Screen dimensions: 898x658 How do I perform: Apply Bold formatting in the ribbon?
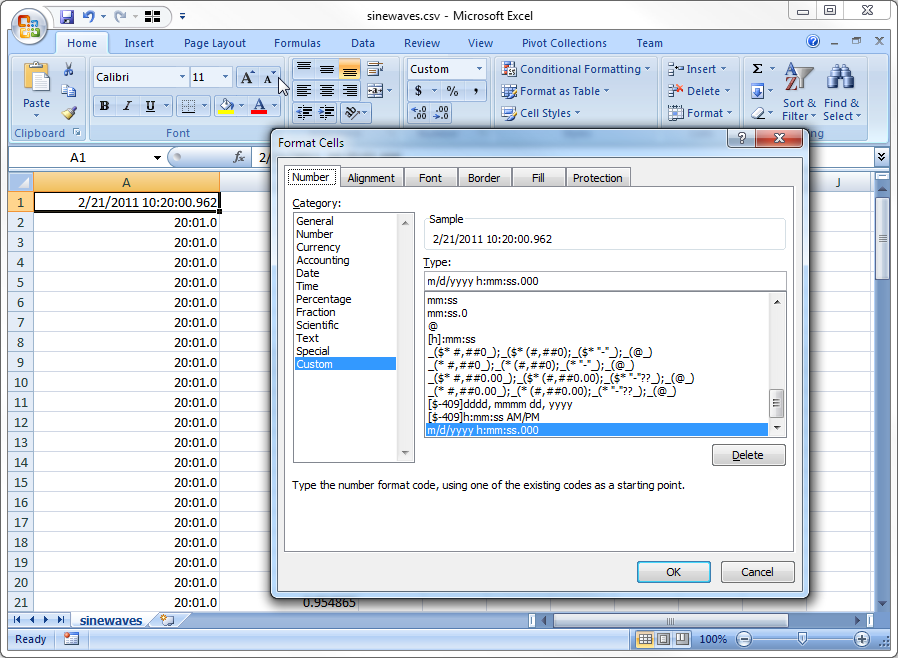[104, 106]
